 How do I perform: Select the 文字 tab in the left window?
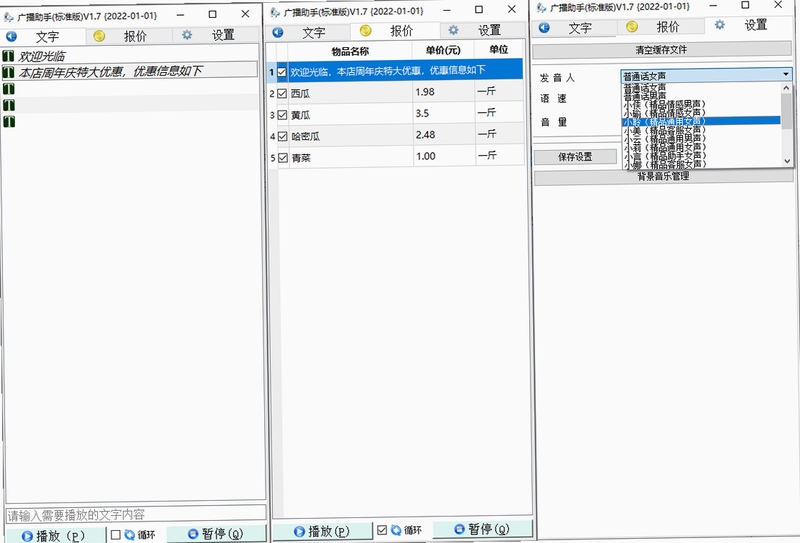click(43, 37)
